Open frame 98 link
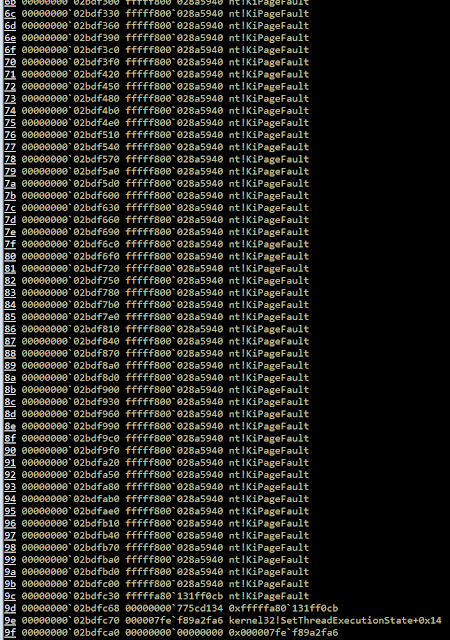The height and width of the screenshot is (640, 450). click(10, 547)
